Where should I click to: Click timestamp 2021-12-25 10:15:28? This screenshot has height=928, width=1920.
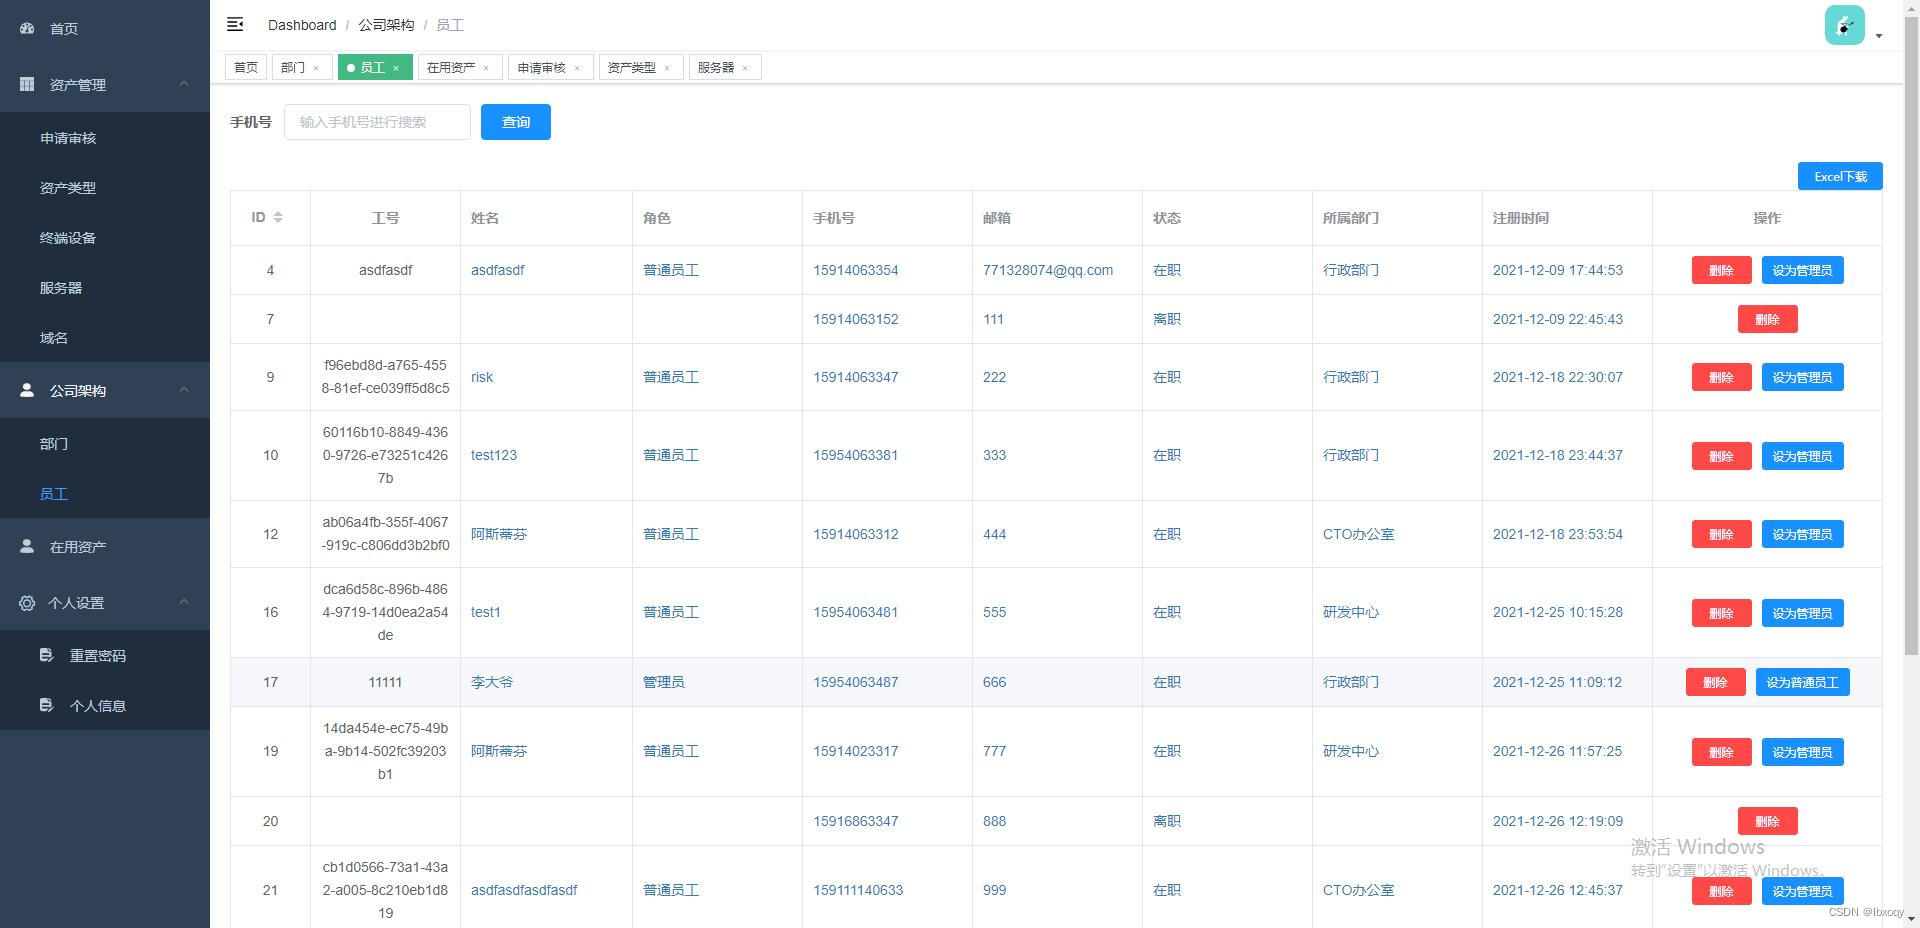[x=1558, y=612]
